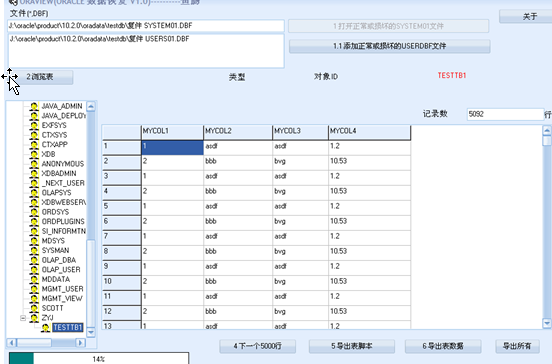This screenshot has height=364, width=552.
Task: Click the 记录数 field showing 5092
Action: click(505, 114)
